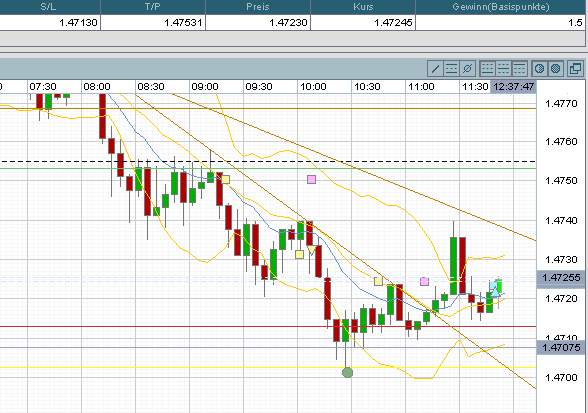Select the trend line drawing tool
Screen dimensions: 588x413
click(x=435, y=69)
